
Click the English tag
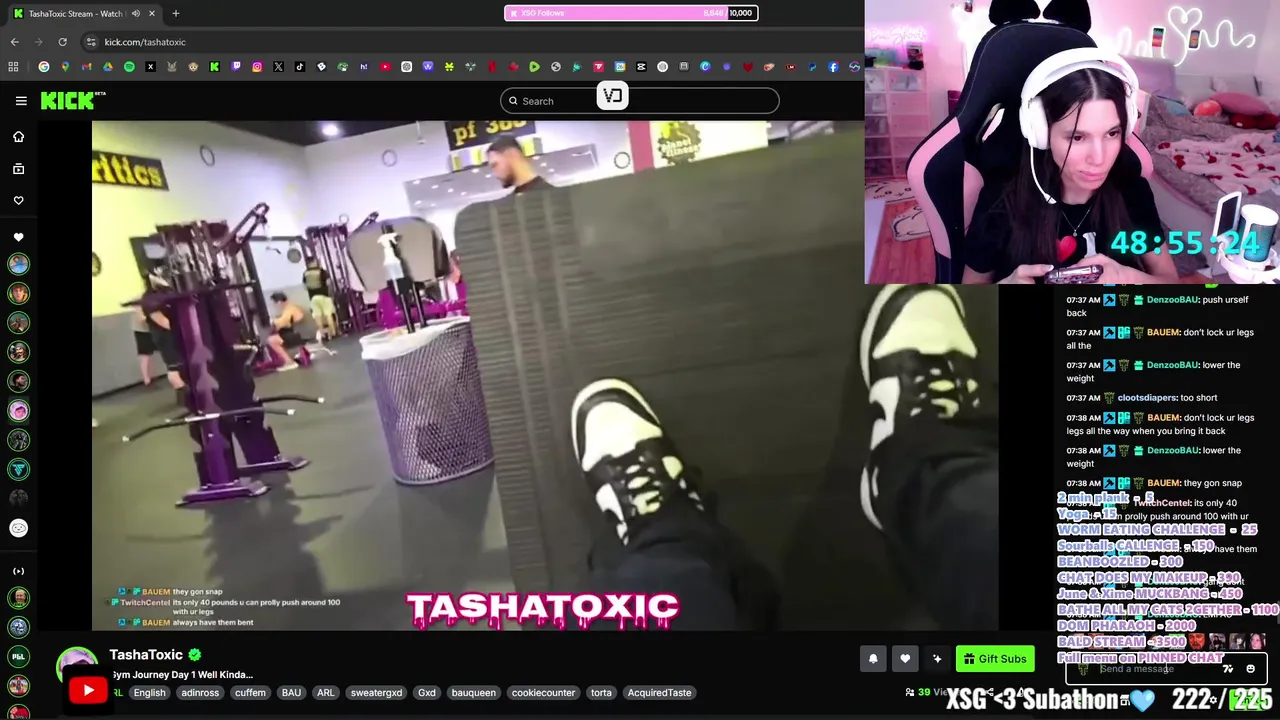pyautogui.click(x=149, y=692)
